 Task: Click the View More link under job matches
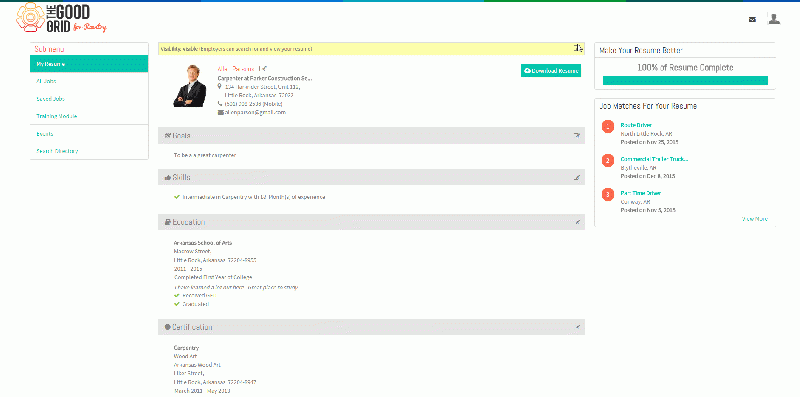tap(754, 219)
